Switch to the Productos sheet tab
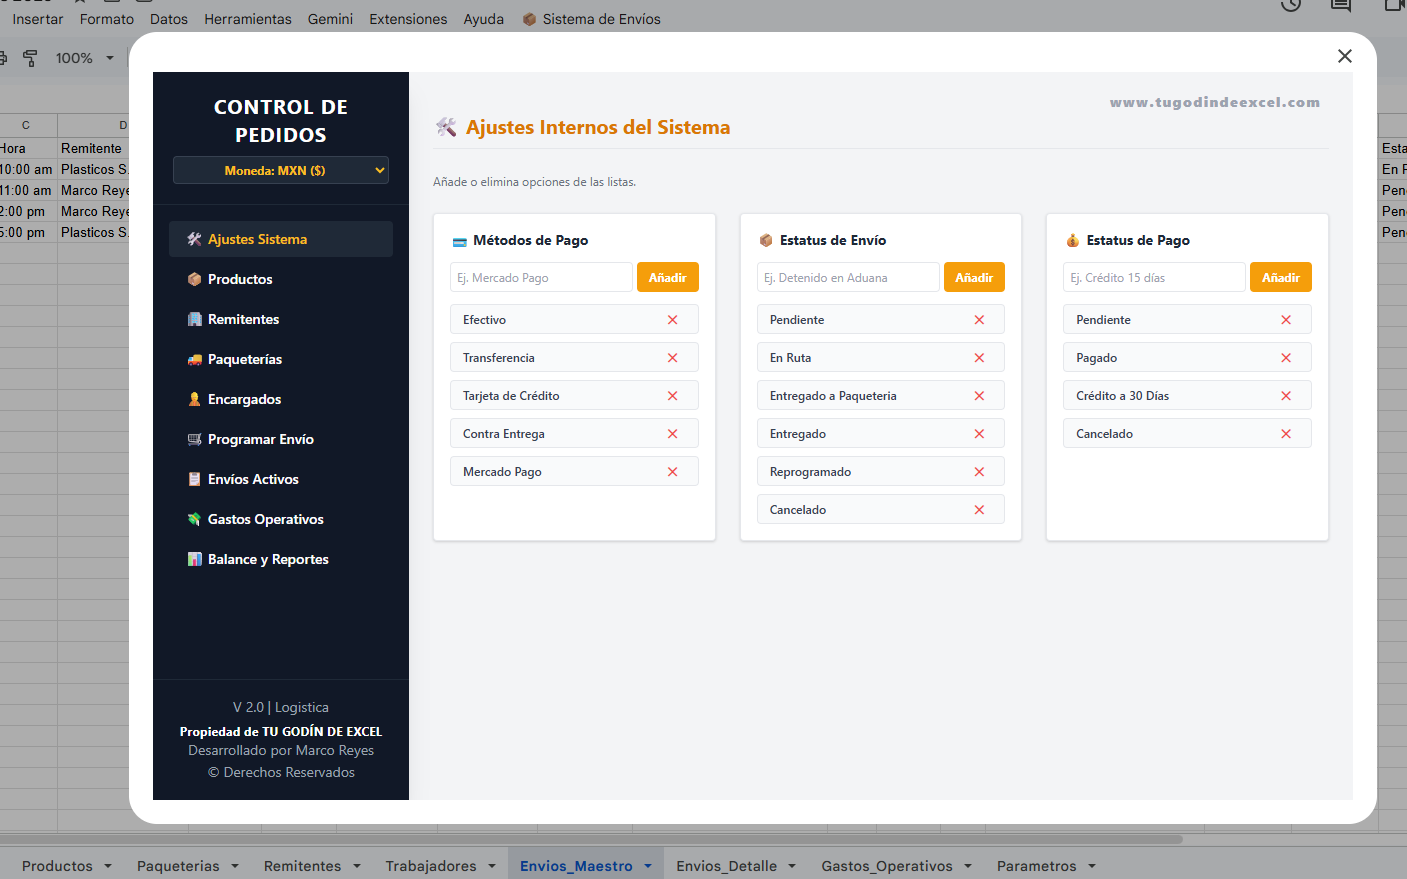This screenshot has height=879, width=1407. (57, 866)
